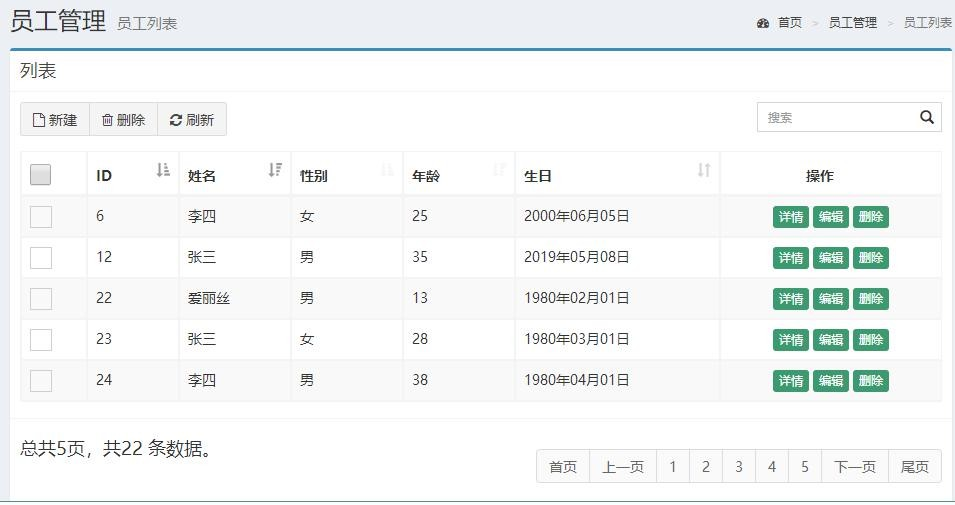Click the 新建 new employee button
Viewport: 955px width, 505px height.
coord(55,119)
